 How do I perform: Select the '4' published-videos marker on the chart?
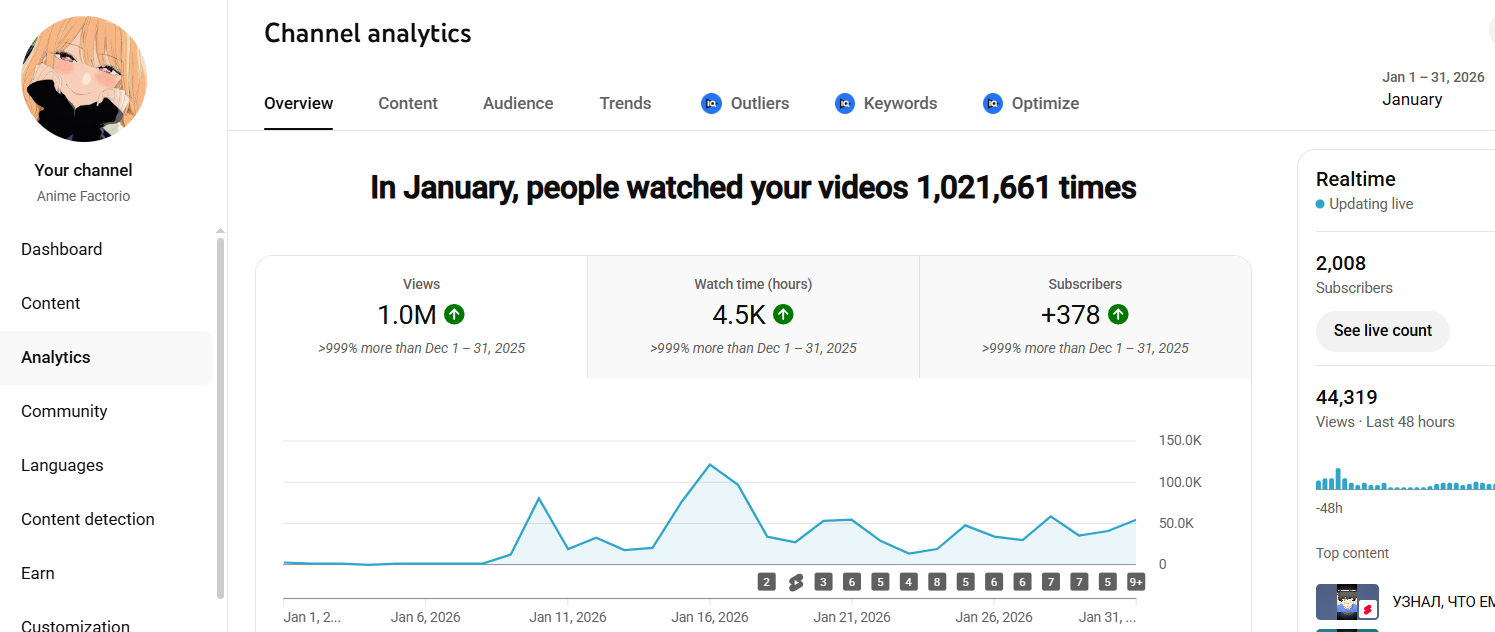[908, 582]
